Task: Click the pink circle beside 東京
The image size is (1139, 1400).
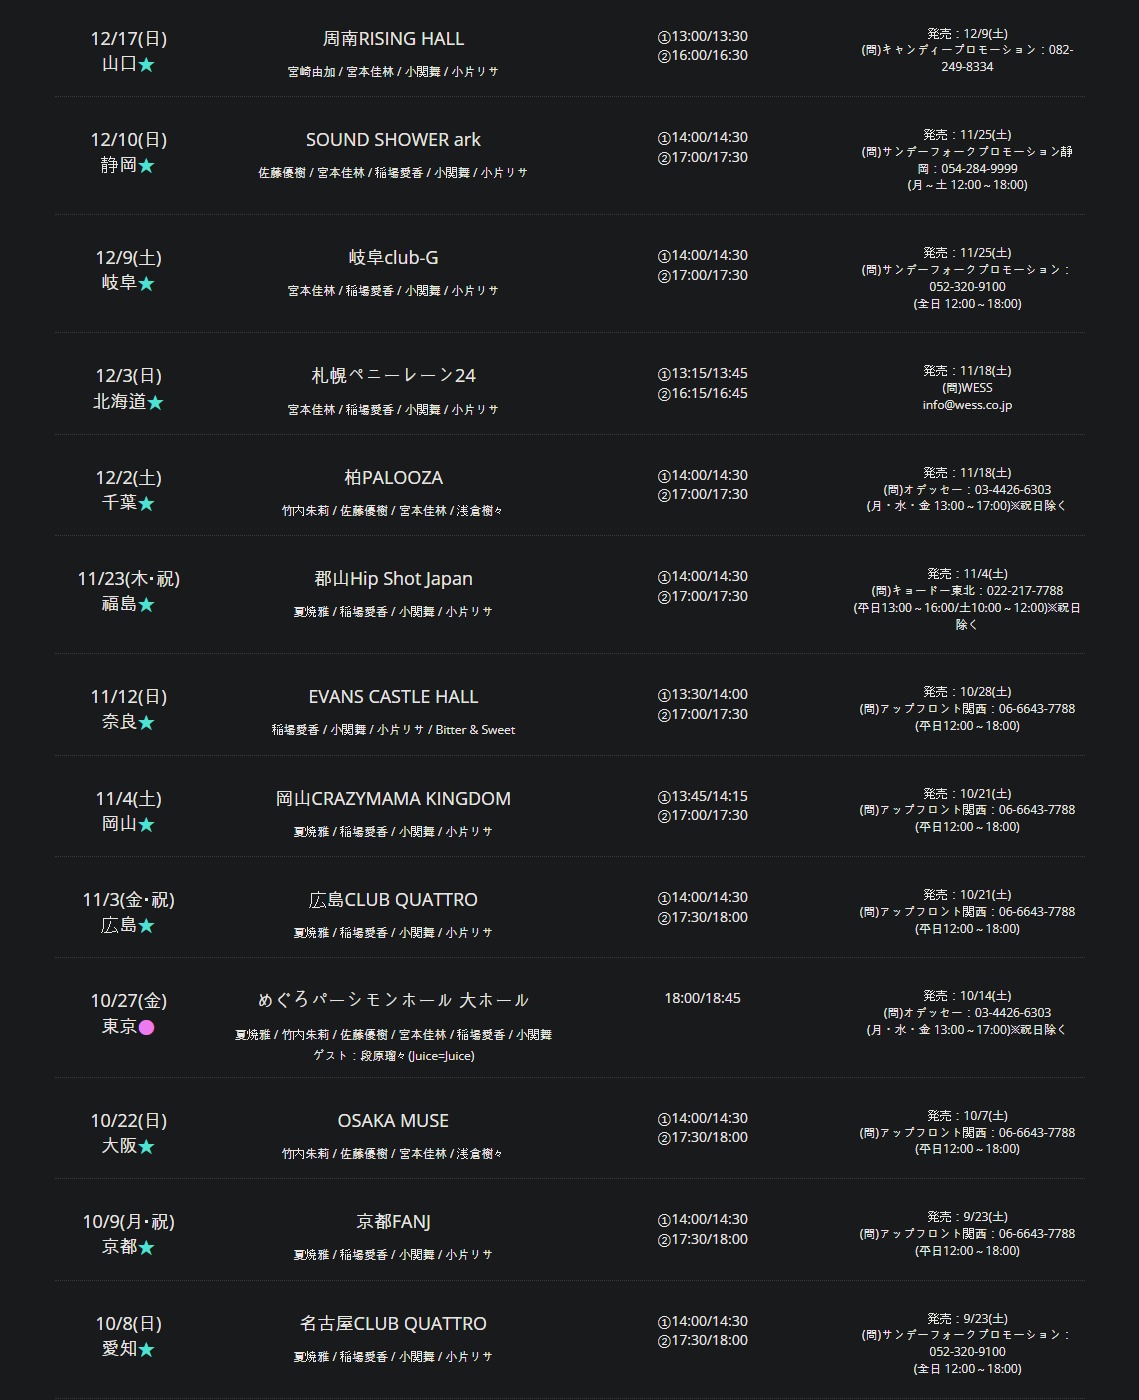Action: [146, 1027]
